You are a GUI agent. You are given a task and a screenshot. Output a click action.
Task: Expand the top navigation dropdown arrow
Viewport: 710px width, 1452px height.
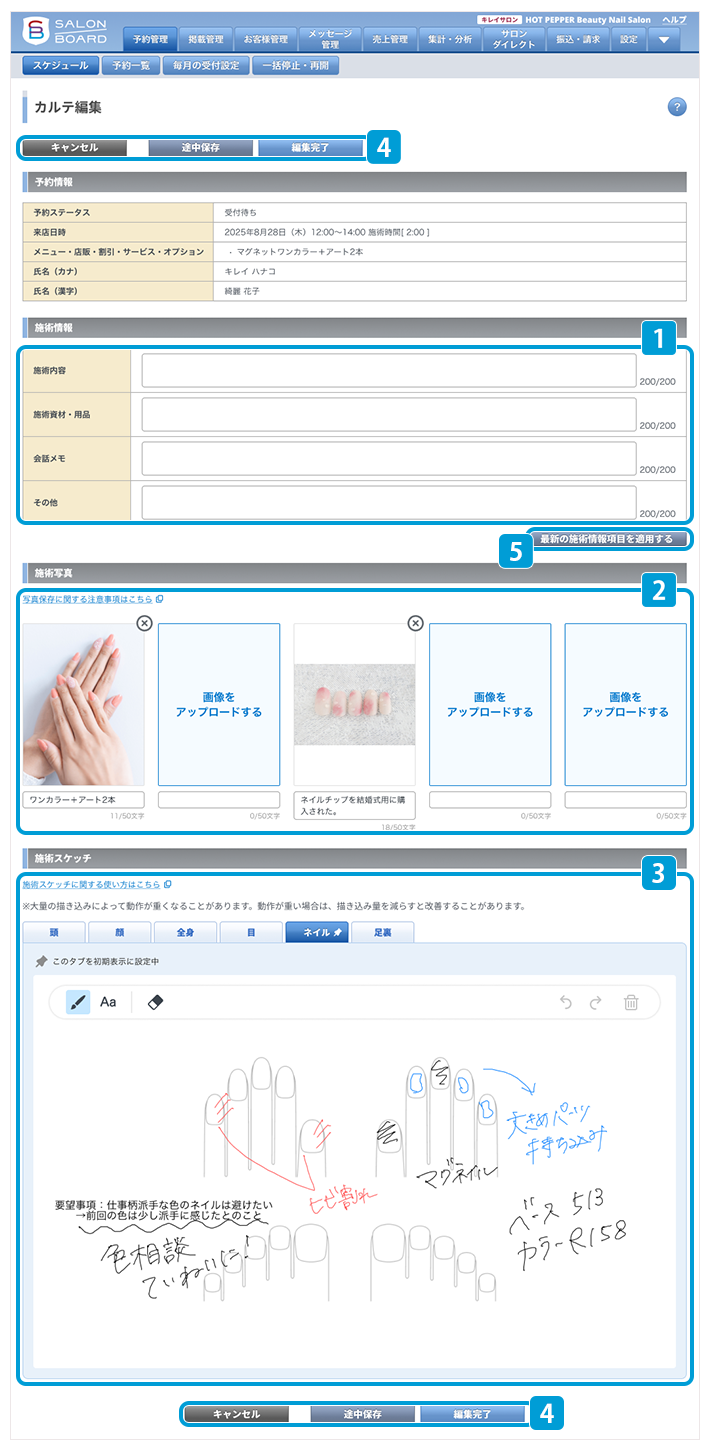coord(664,40)
